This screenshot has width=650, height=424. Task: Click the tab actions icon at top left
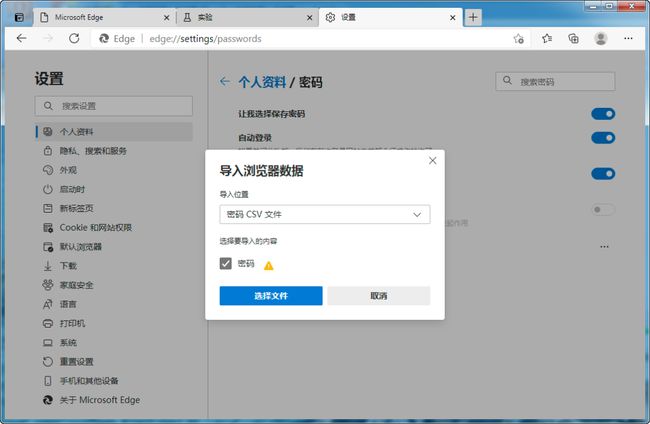pyautogui.click(x=19, y=17)
